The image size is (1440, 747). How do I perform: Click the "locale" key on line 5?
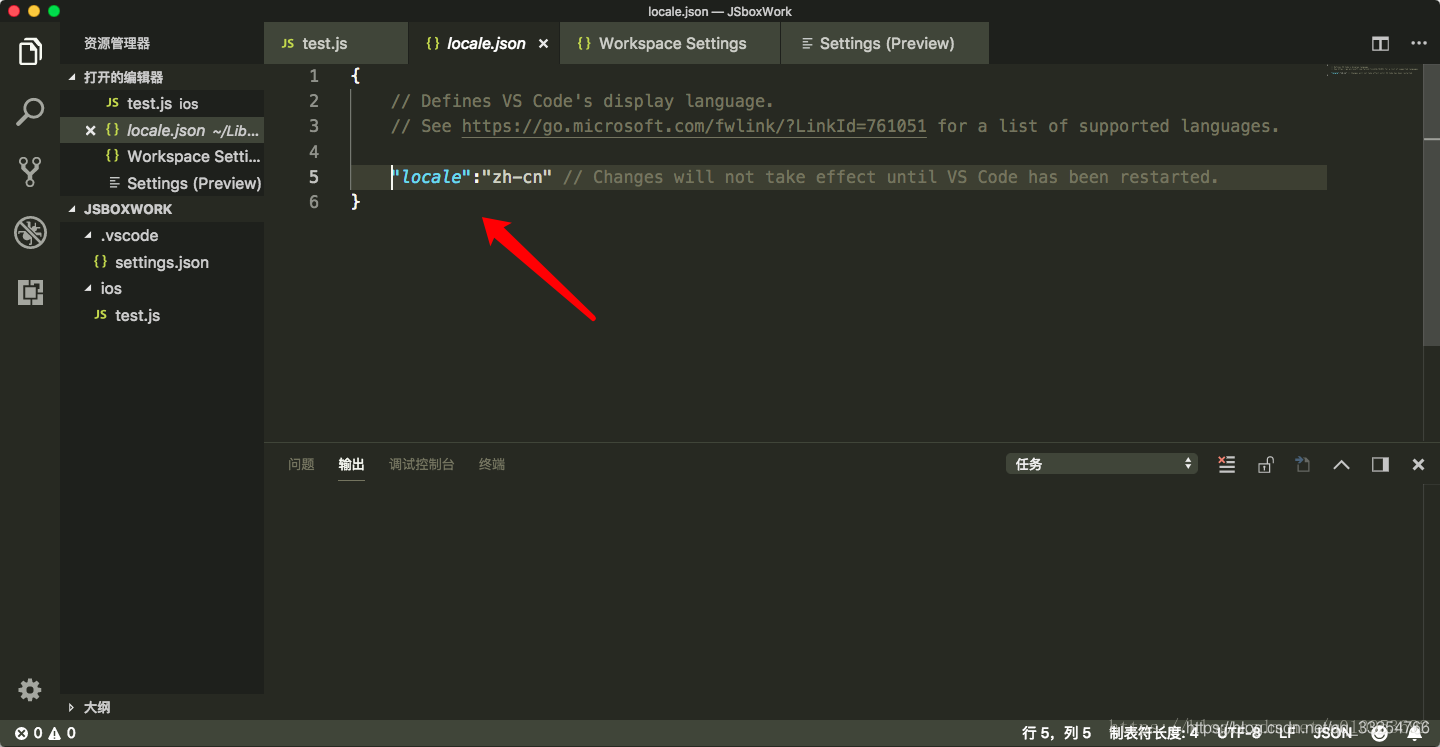pyautogui.click(x=430, y=177)
